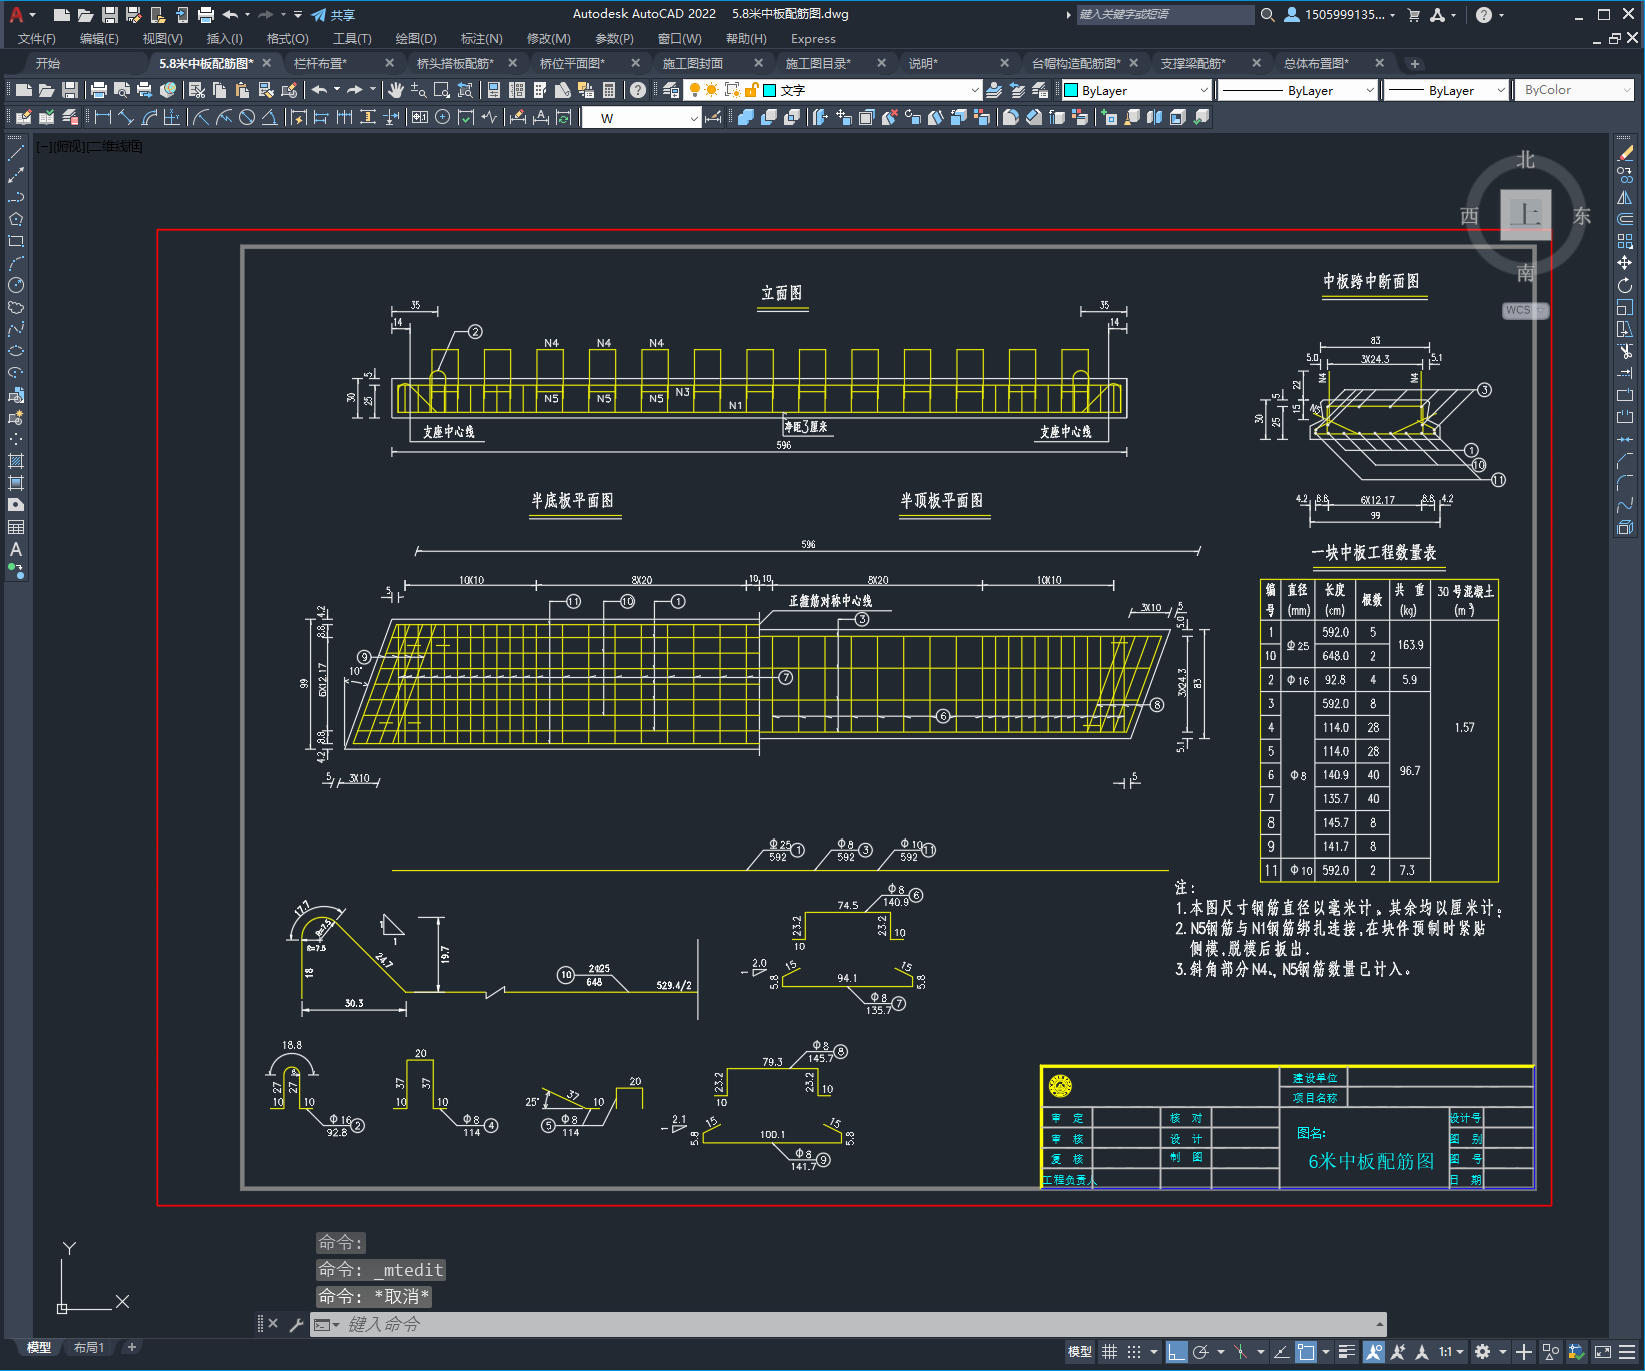Select the Erase modify tool

1625,153
